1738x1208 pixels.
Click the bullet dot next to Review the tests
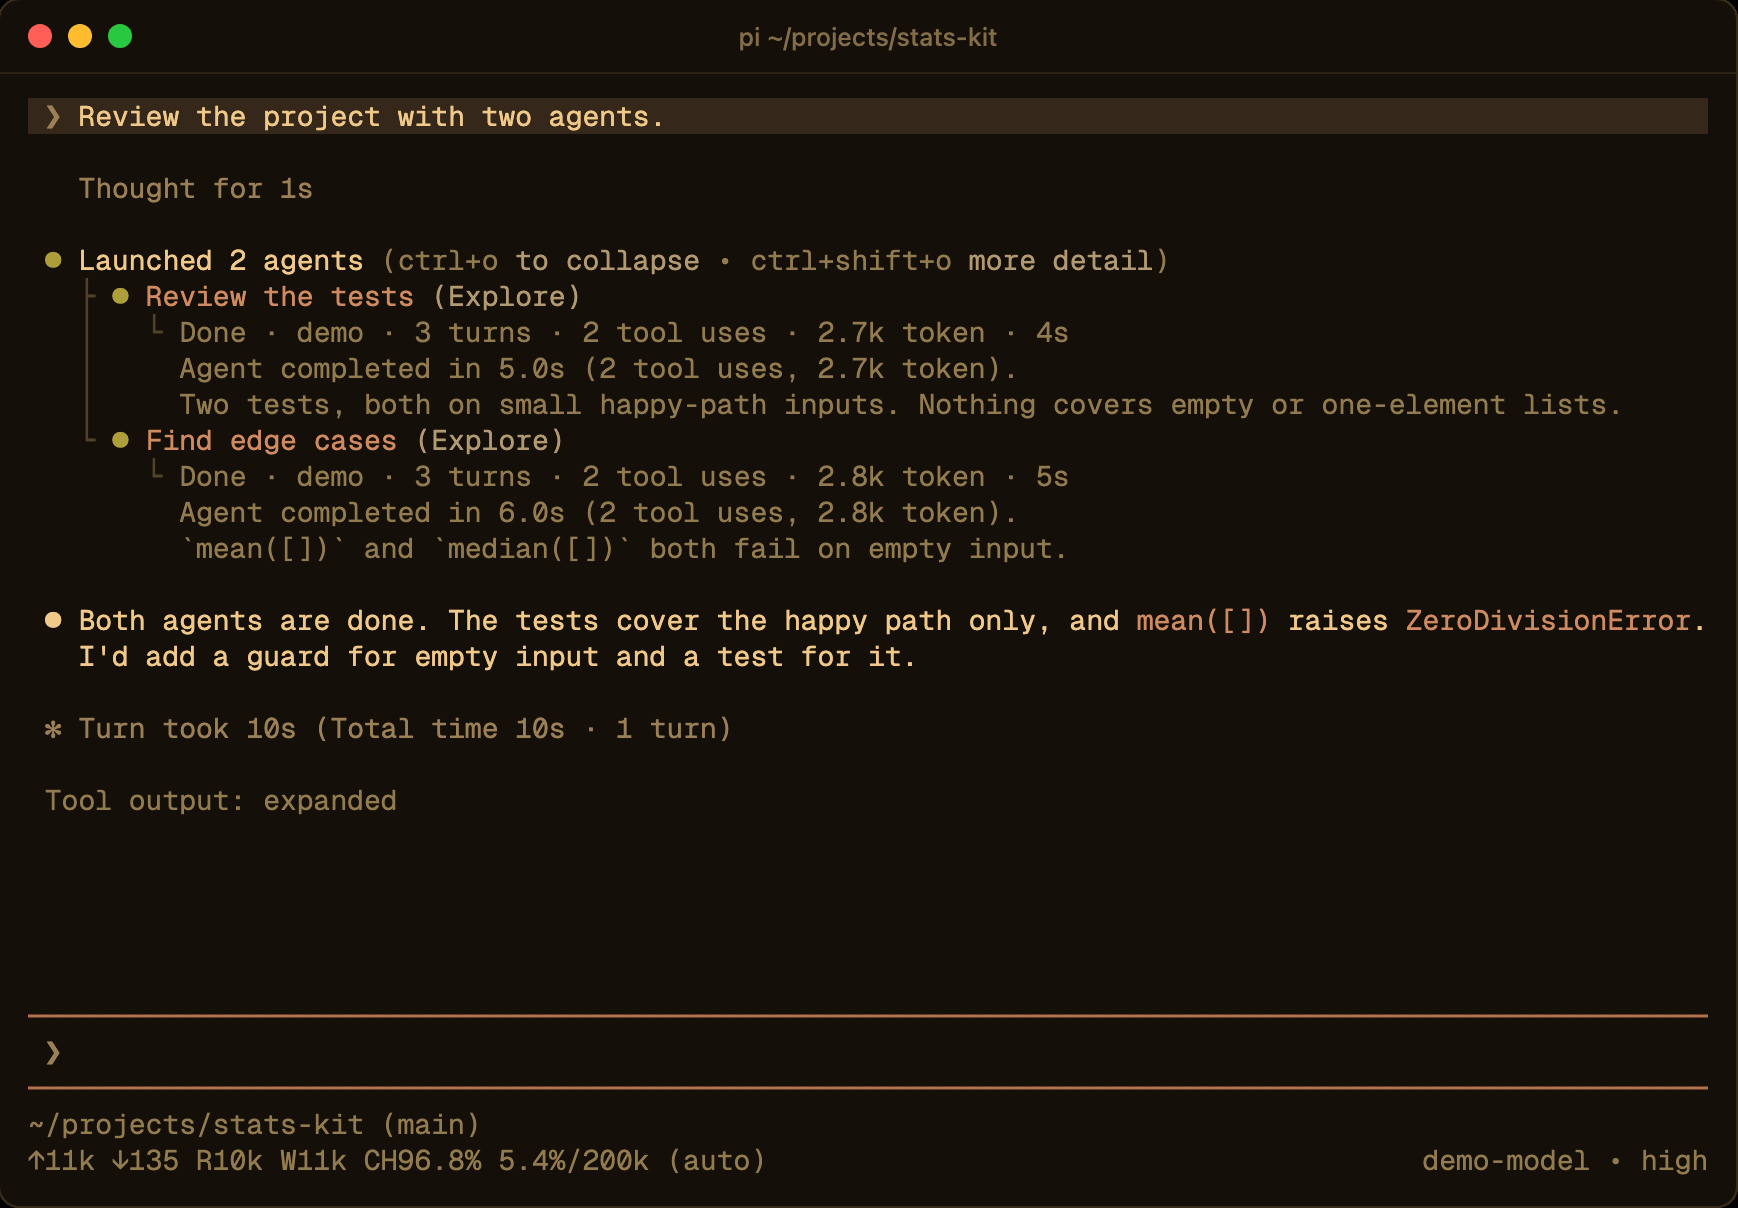(121, 297)
